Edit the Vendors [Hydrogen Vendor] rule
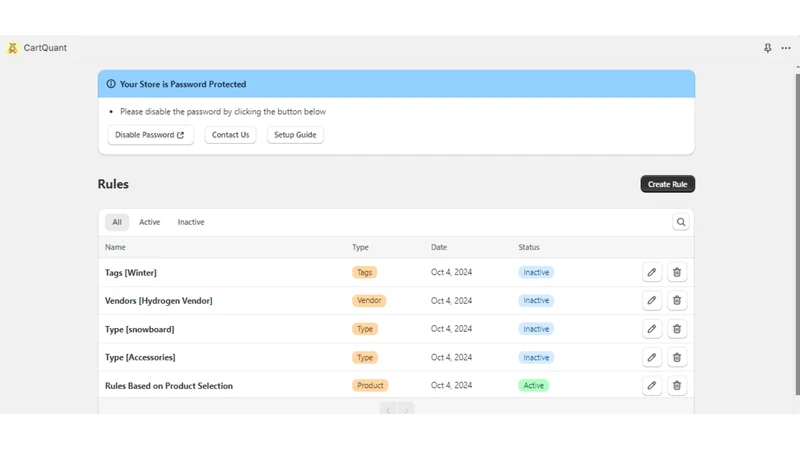800x450 pixels. click(x=652, y=301)
